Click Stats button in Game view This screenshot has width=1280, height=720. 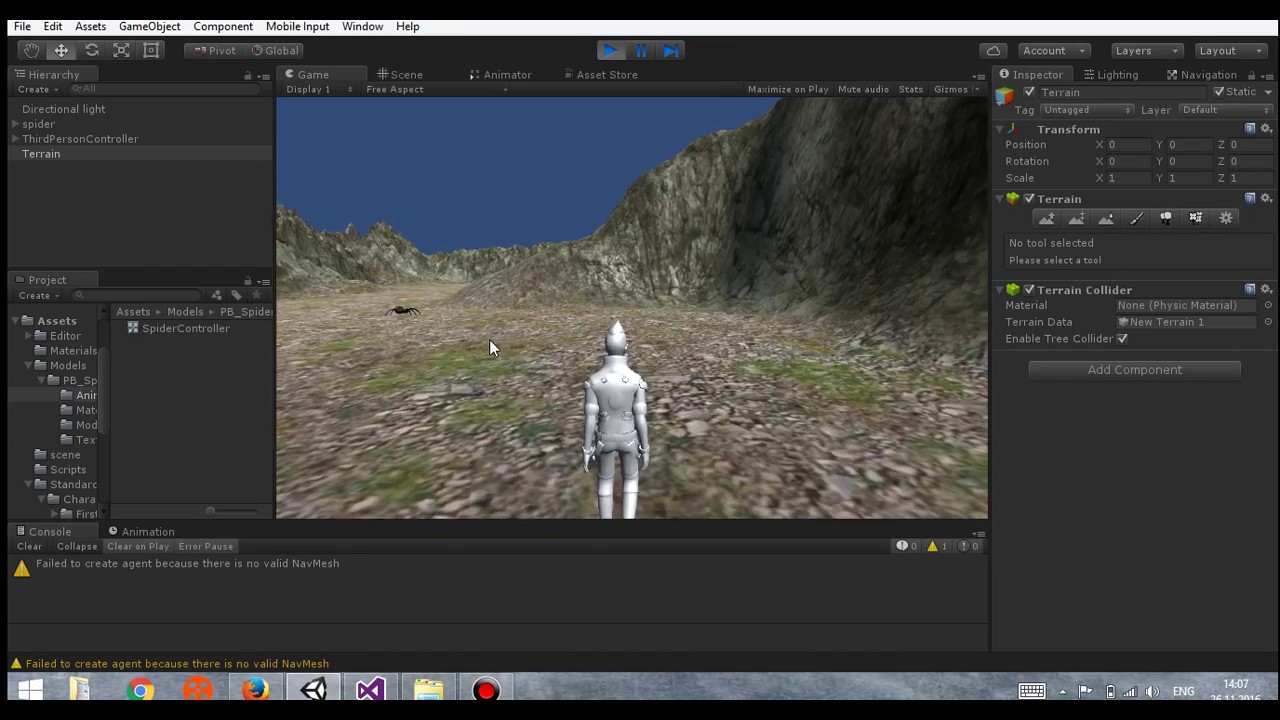(x=910, y=89)
